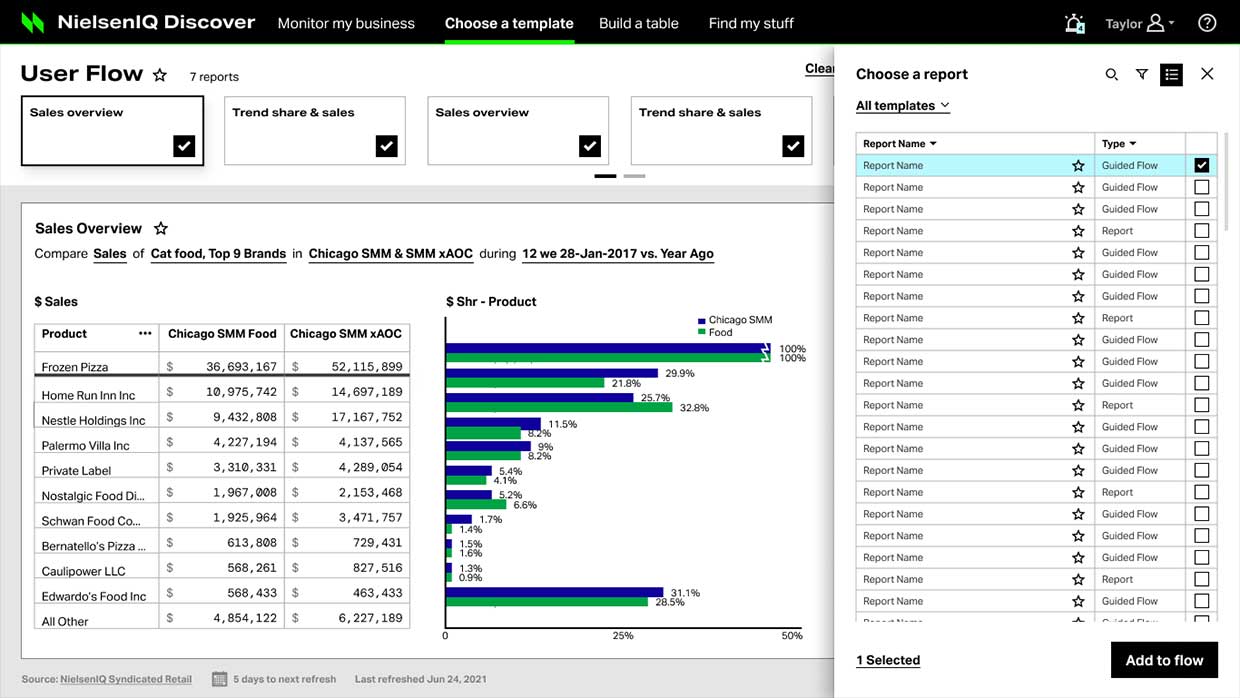The image size is (1240, 698).
Task: Favorite User Flow with the star icon
Action: pos(160,75)
